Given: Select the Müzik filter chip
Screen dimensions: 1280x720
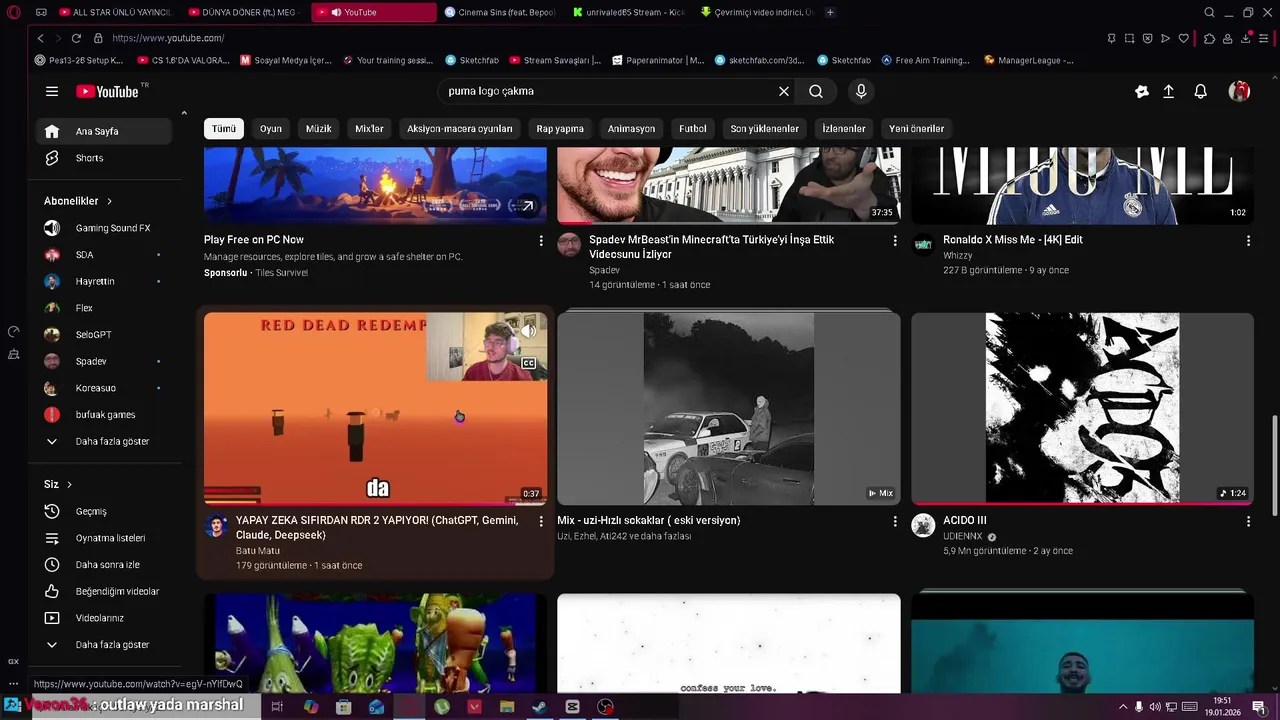Looking at the screenshot, I should pos(318,128).
